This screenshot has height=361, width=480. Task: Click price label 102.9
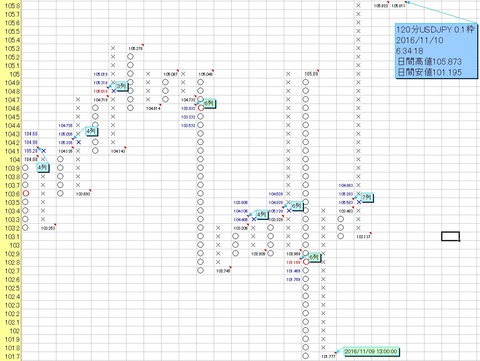pyautogui.click(x=12, y=254)
